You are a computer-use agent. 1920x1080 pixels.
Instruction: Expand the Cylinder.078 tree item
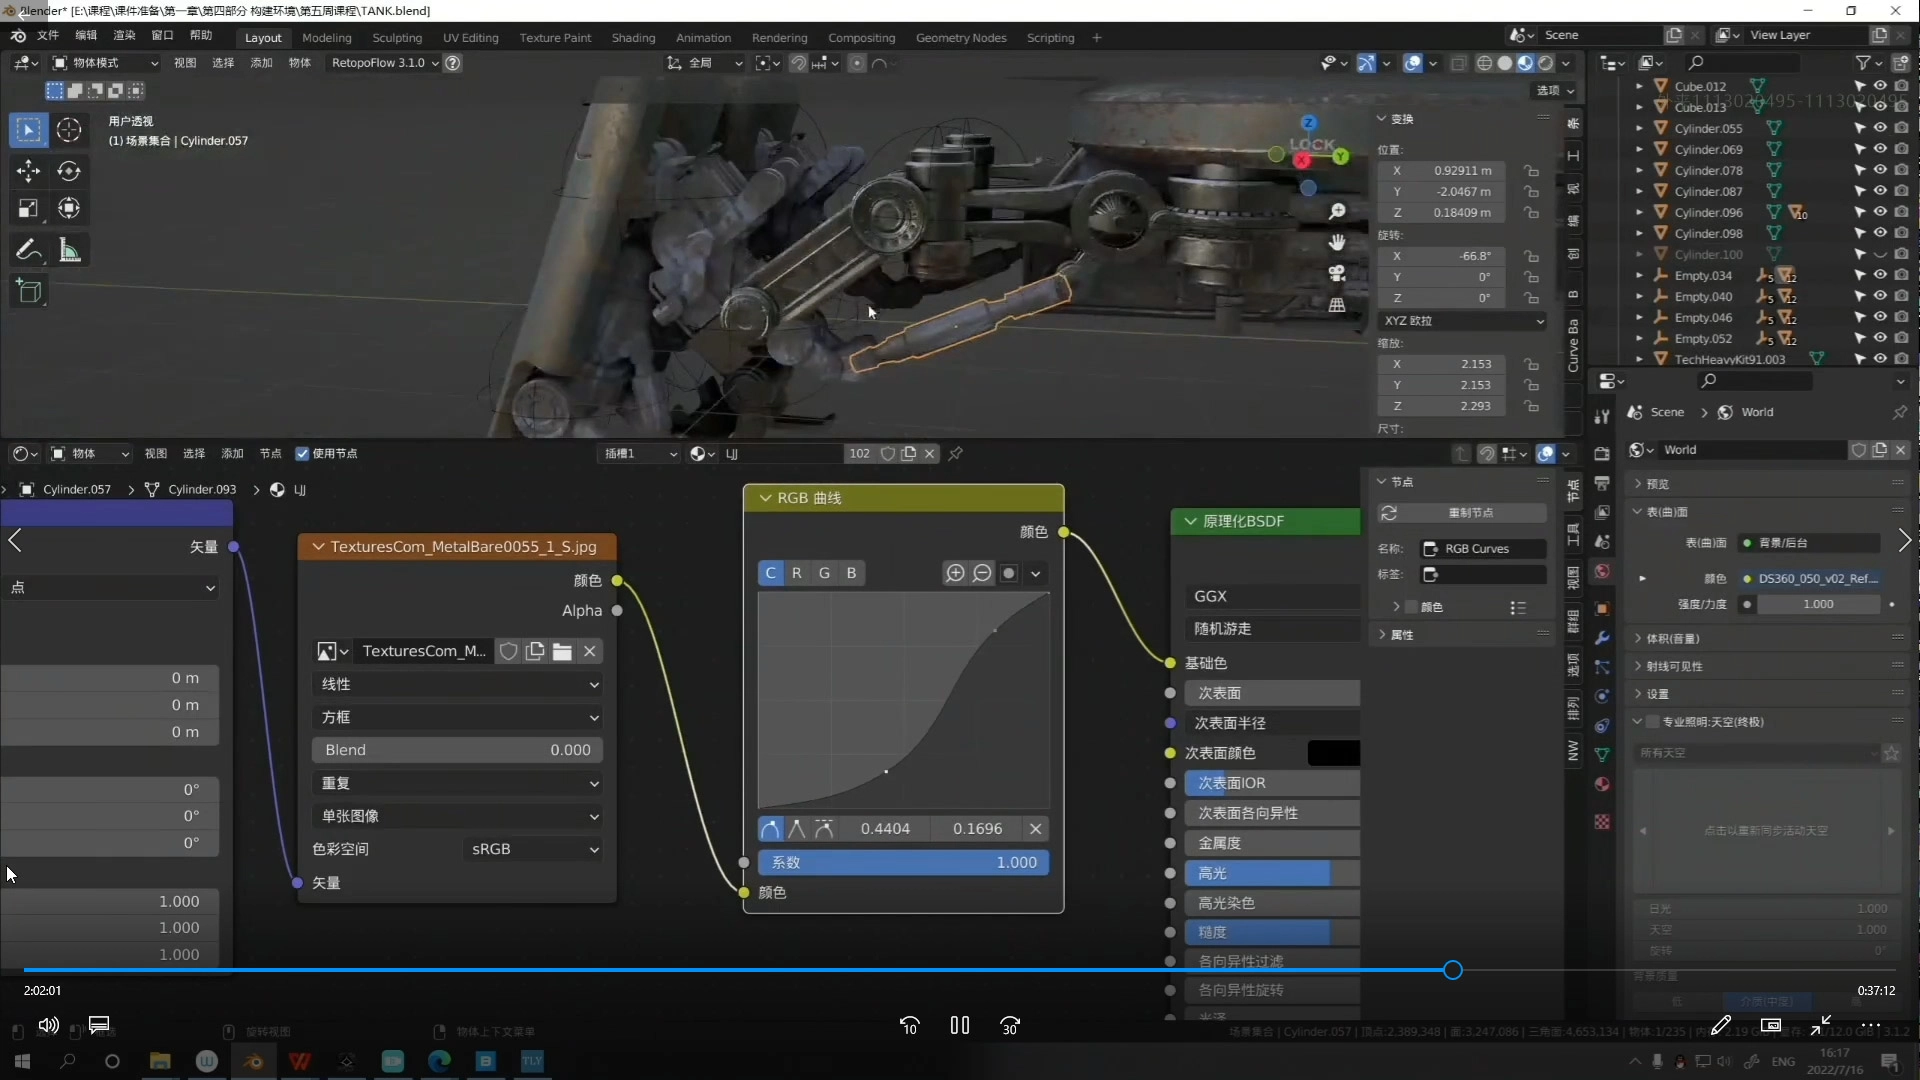(x=1639, y=170)
